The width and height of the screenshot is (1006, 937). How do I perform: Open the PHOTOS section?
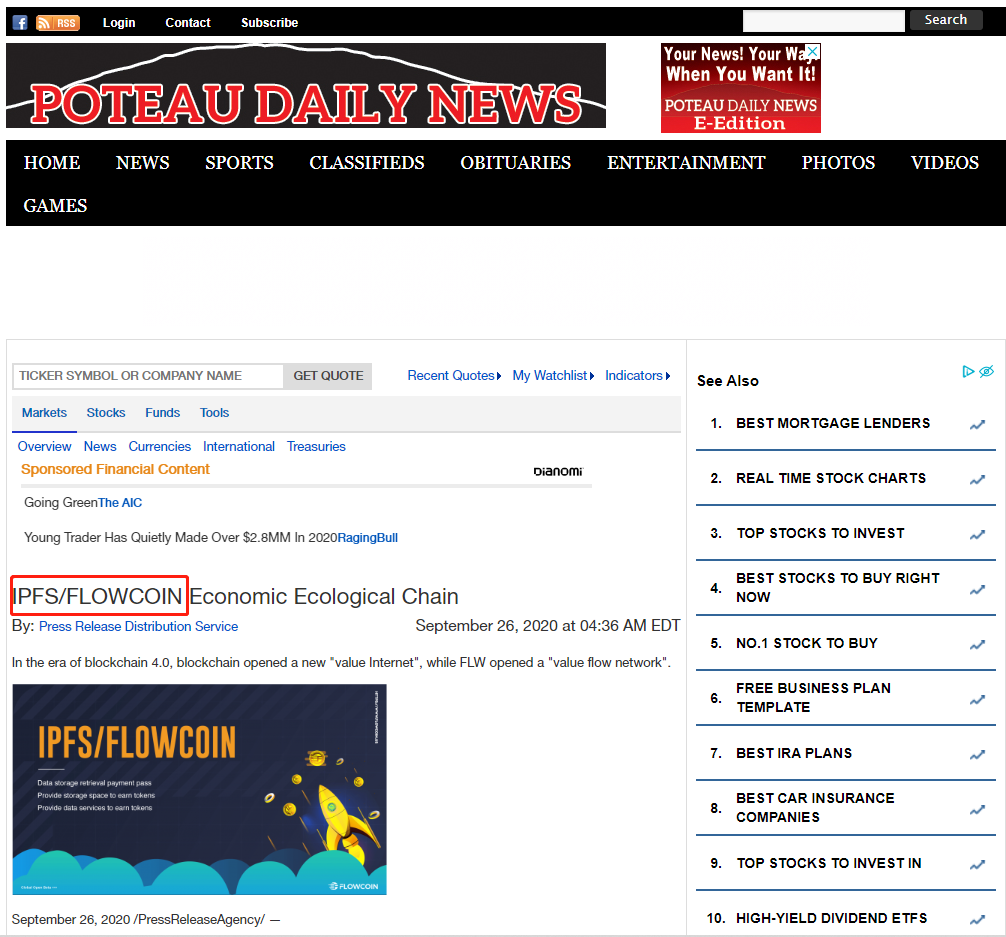pyautogui.click(x=838, y=163)
